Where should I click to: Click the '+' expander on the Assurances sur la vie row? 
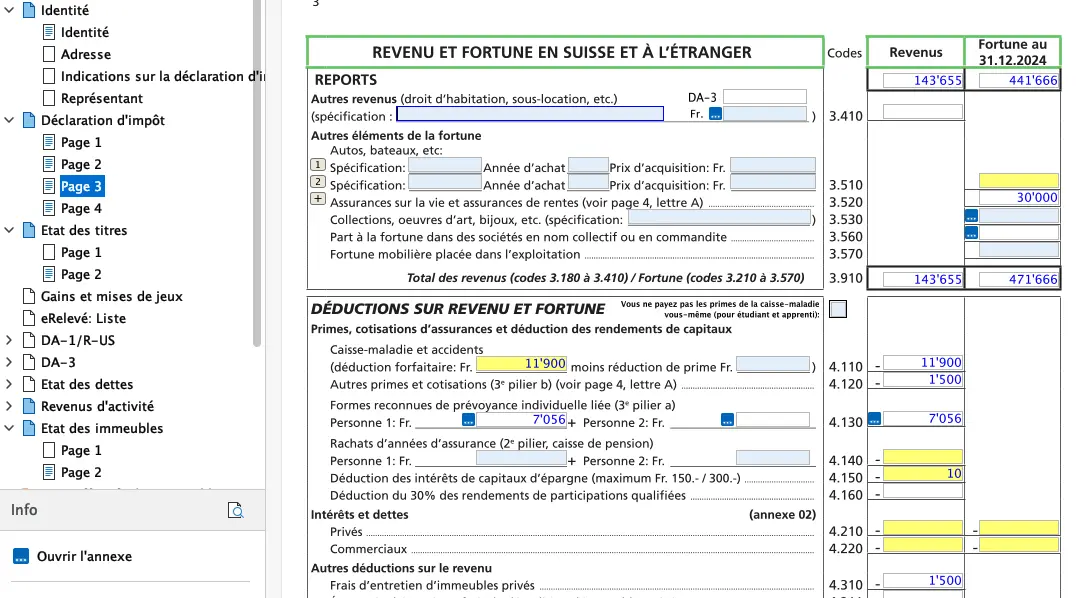coord(316,199)
